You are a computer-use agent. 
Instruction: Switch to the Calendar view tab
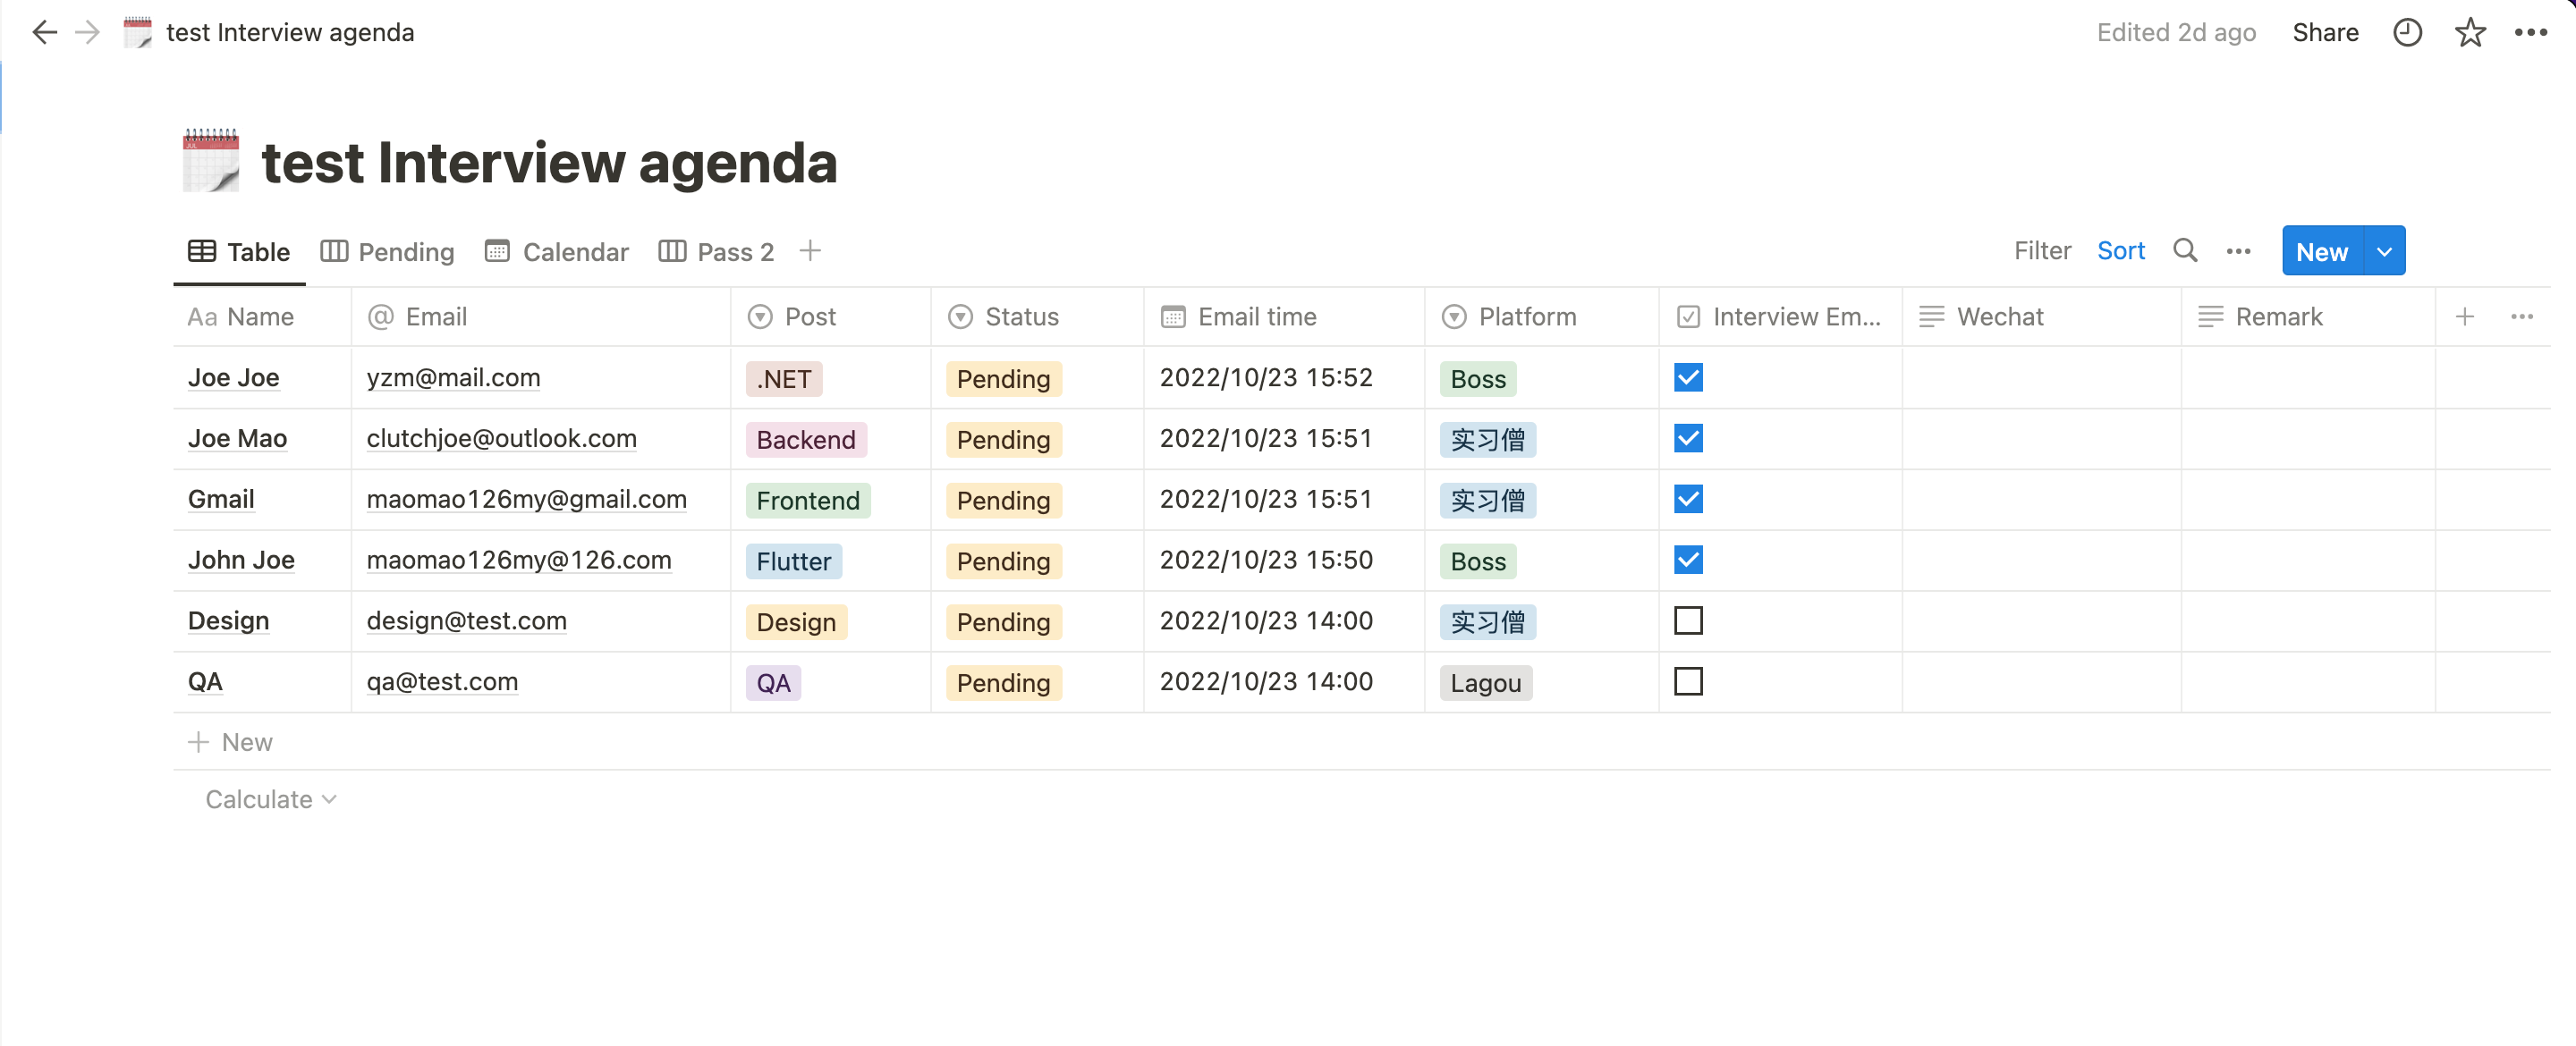[x=557, y=252]
